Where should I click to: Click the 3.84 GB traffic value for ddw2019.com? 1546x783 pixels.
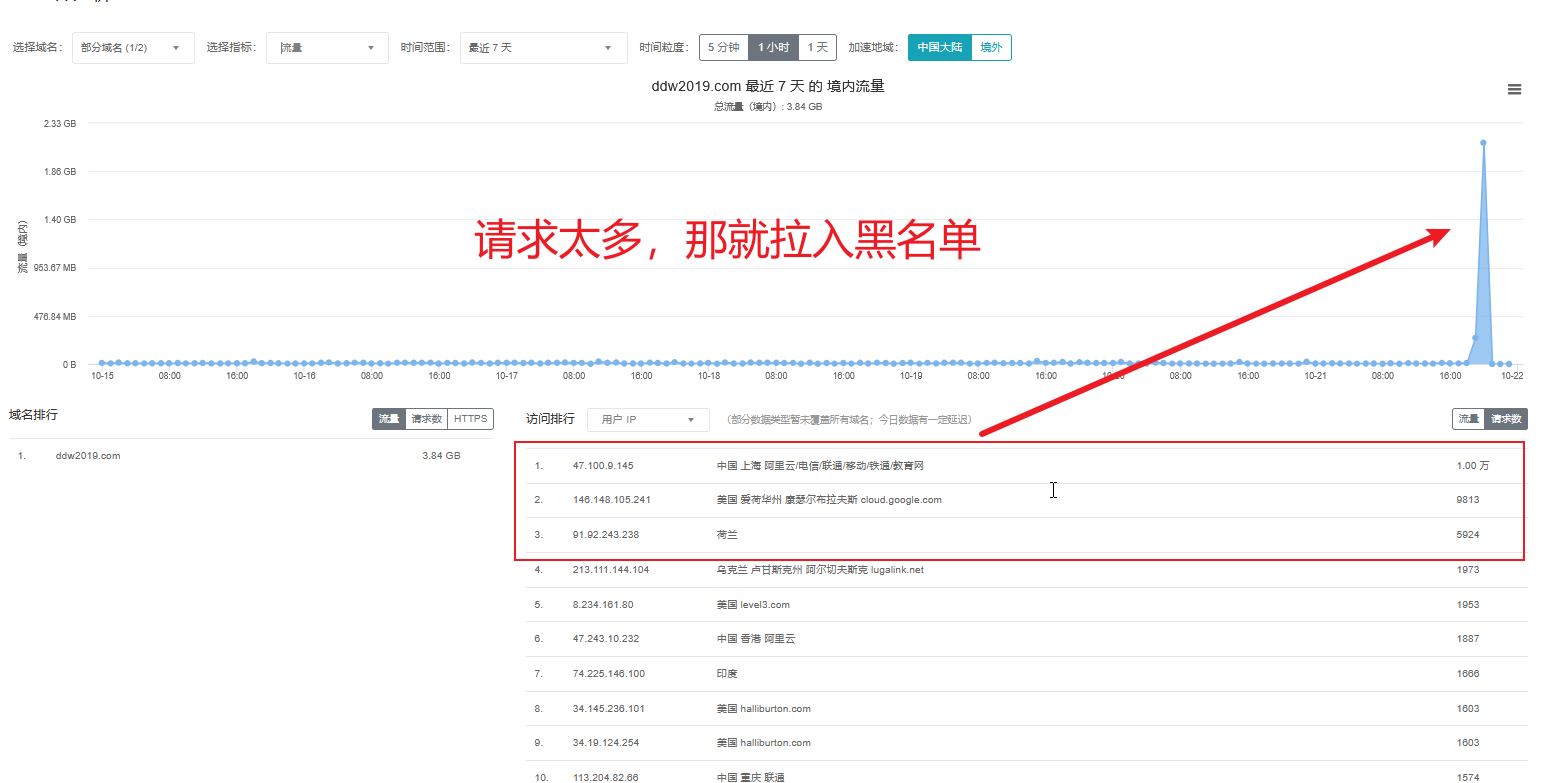point(441,456)
